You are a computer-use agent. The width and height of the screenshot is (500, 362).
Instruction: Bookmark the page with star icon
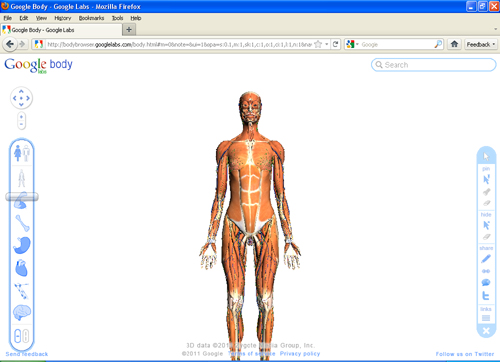click(318, 44)
